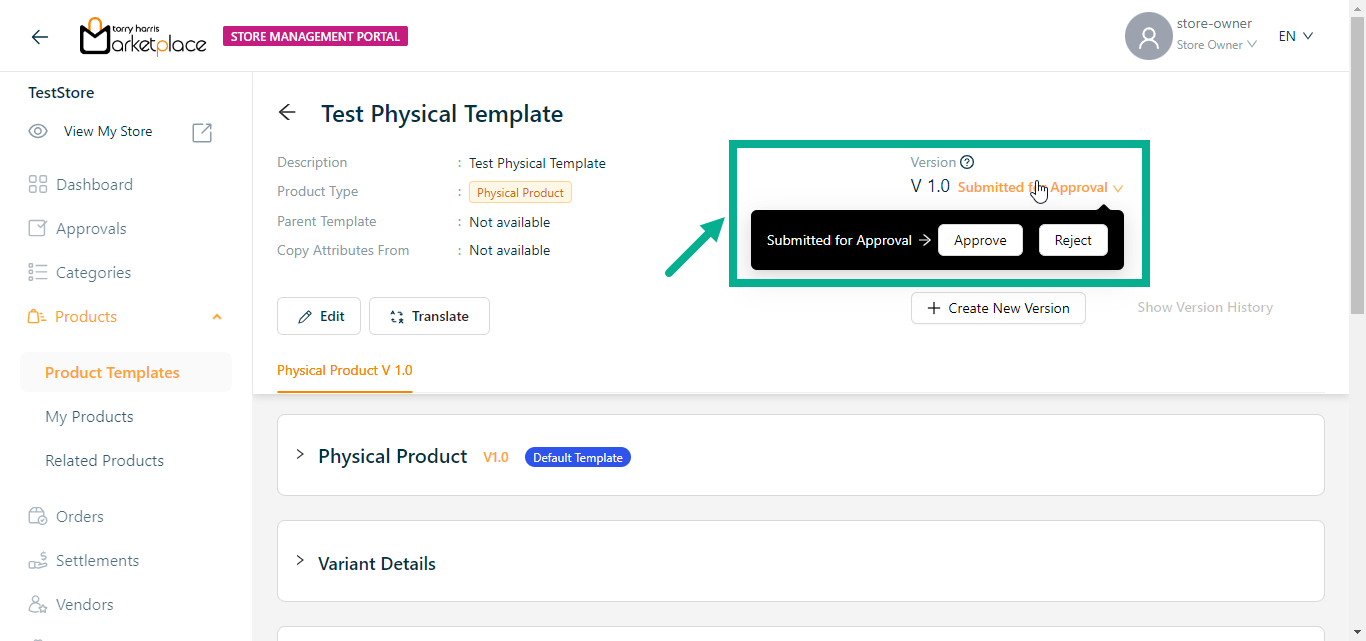This screenshot has height=641, width=1366.
Task: Open the Store Owner role dropdown
Action: [x=1216, y=45]
